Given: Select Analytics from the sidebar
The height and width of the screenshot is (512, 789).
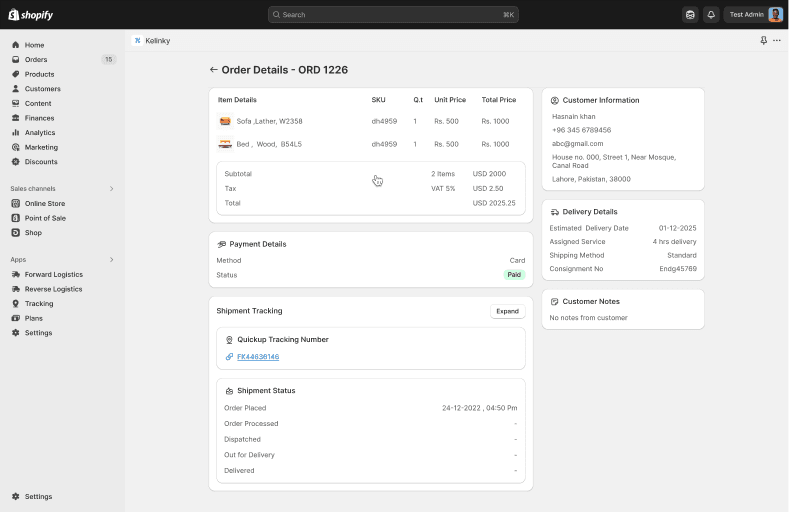Looking at the screenshot, I should click(x=40, y=132).
